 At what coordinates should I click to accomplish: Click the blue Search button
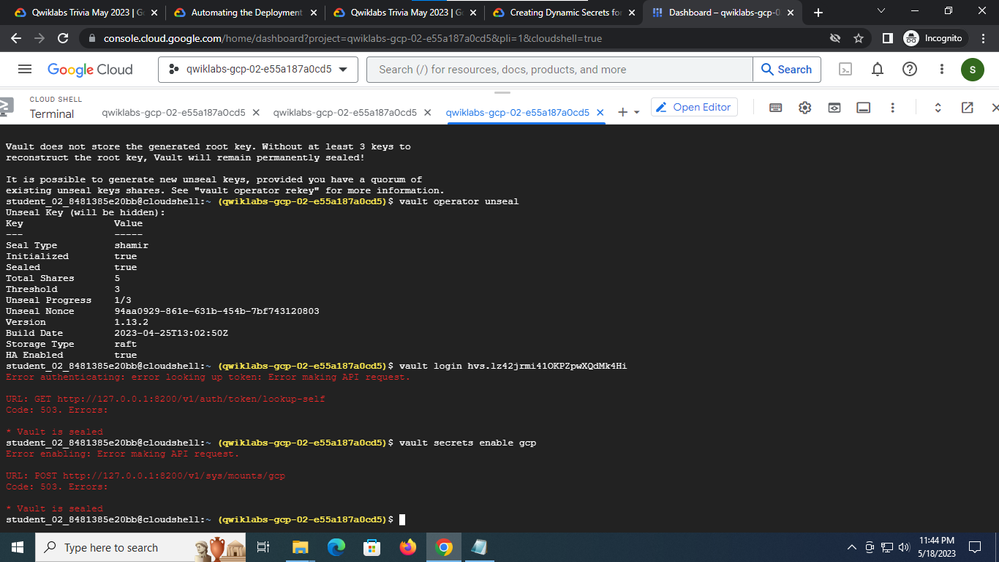tap(786, 69)
